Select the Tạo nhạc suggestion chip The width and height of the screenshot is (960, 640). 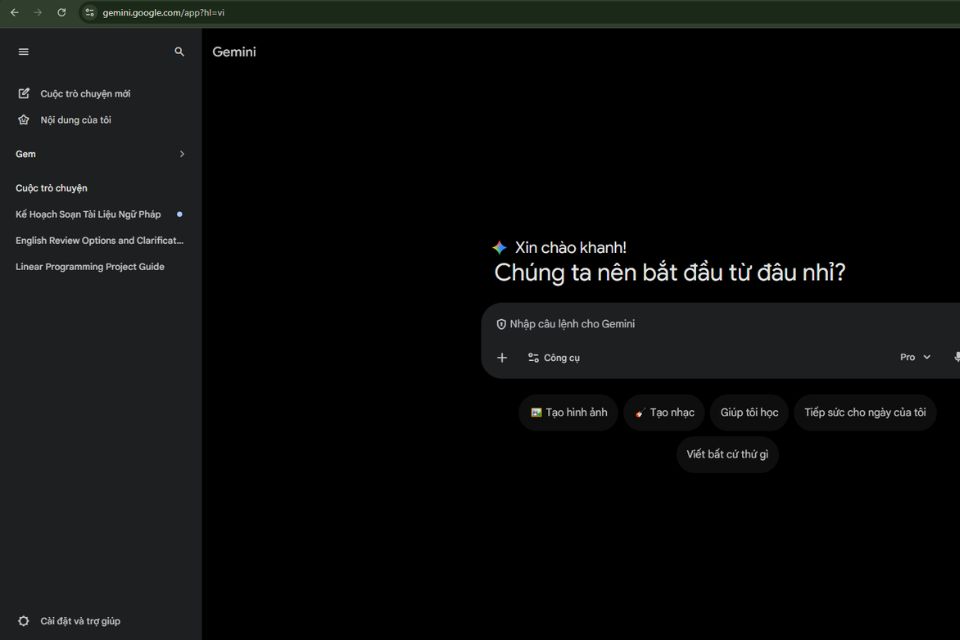664,413
